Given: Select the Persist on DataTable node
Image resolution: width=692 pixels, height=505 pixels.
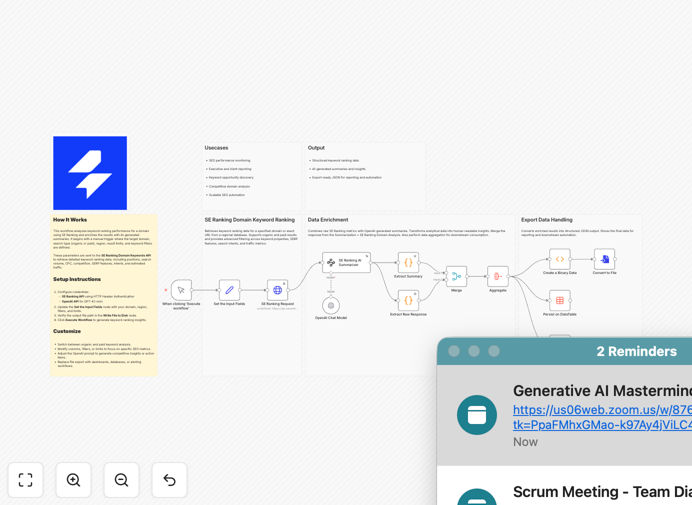Looking at the screenshot, I should [x=560, y=301].
